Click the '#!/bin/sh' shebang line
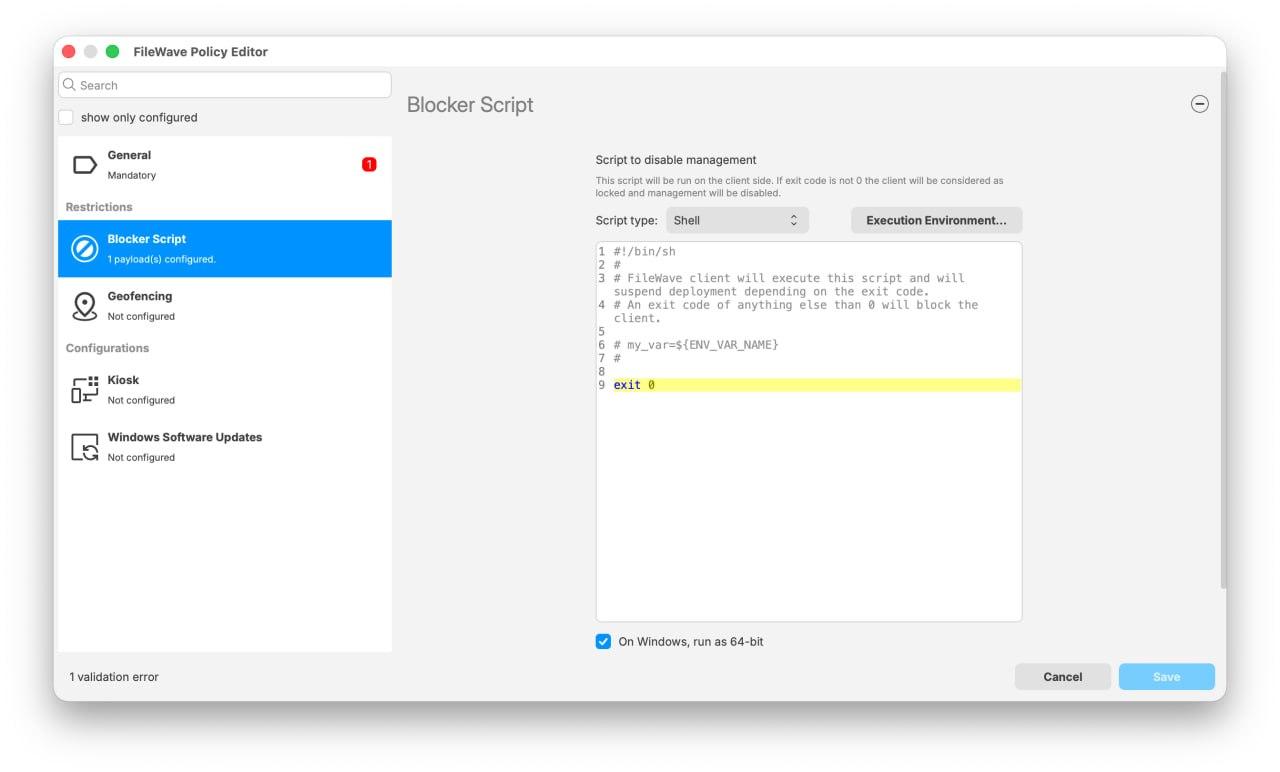 coord(644,252)
